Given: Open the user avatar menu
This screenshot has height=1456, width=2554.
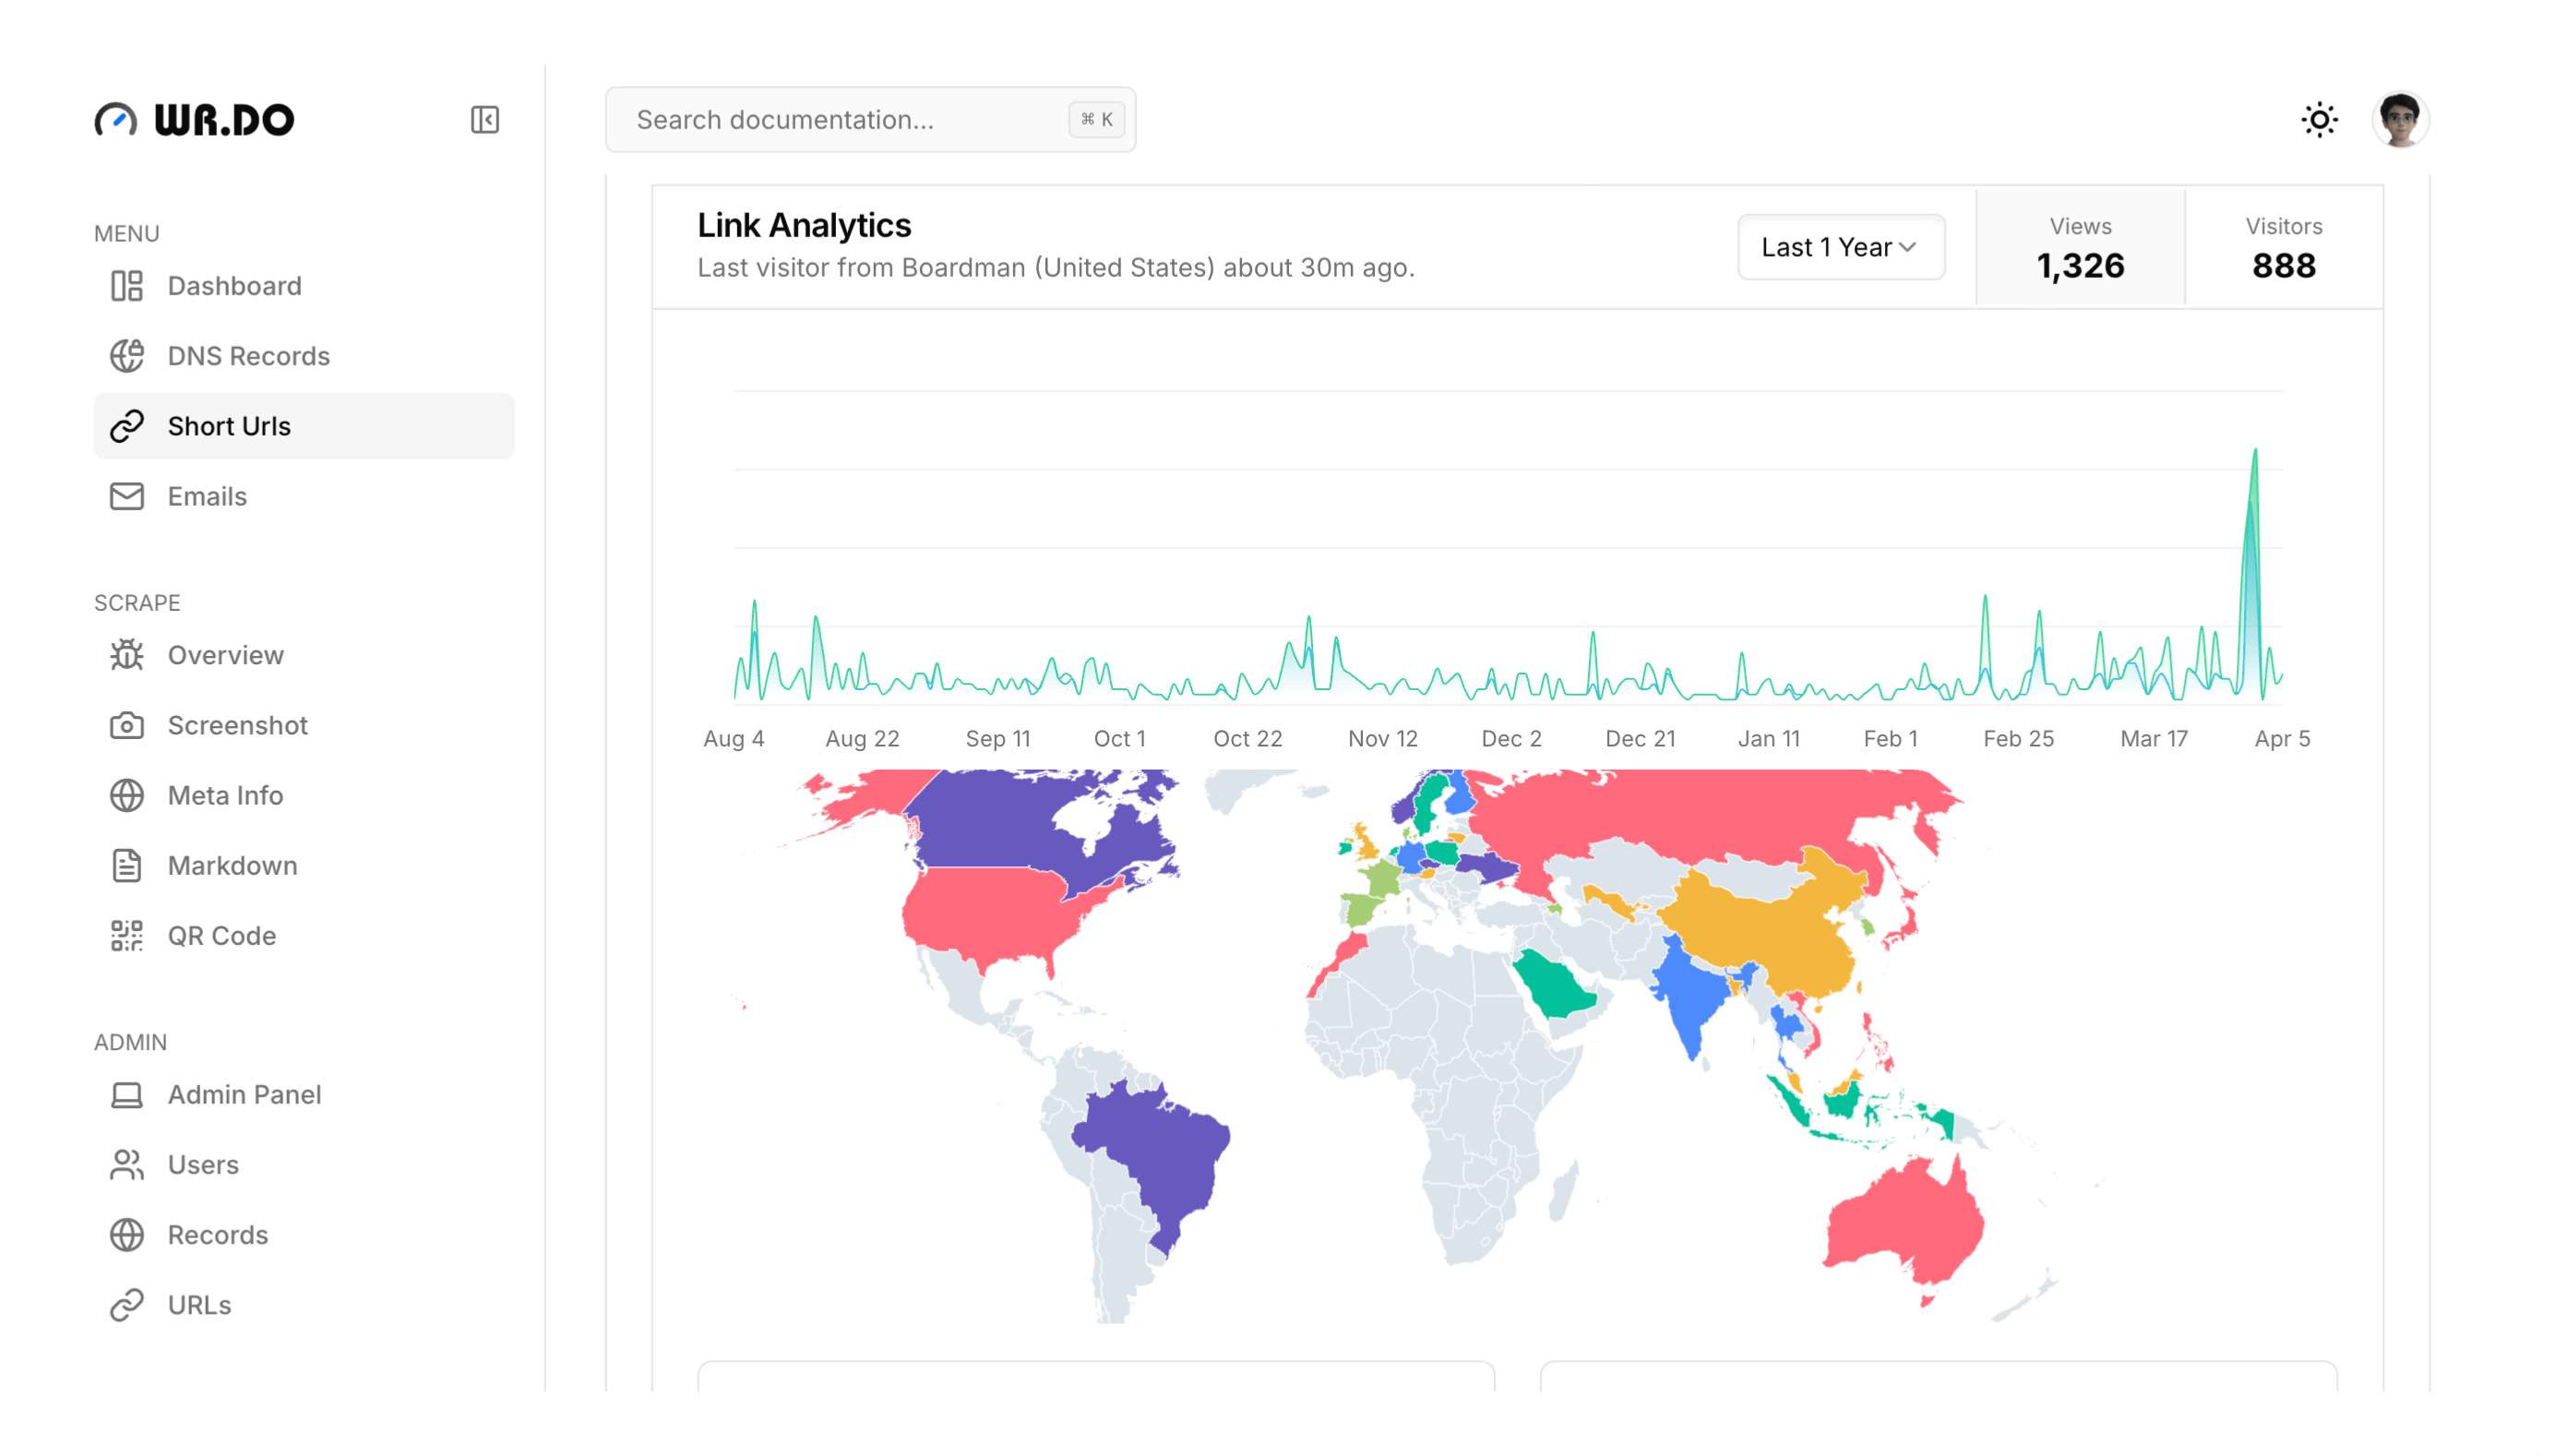Looking at the screenshot, I should point(2400,120).
